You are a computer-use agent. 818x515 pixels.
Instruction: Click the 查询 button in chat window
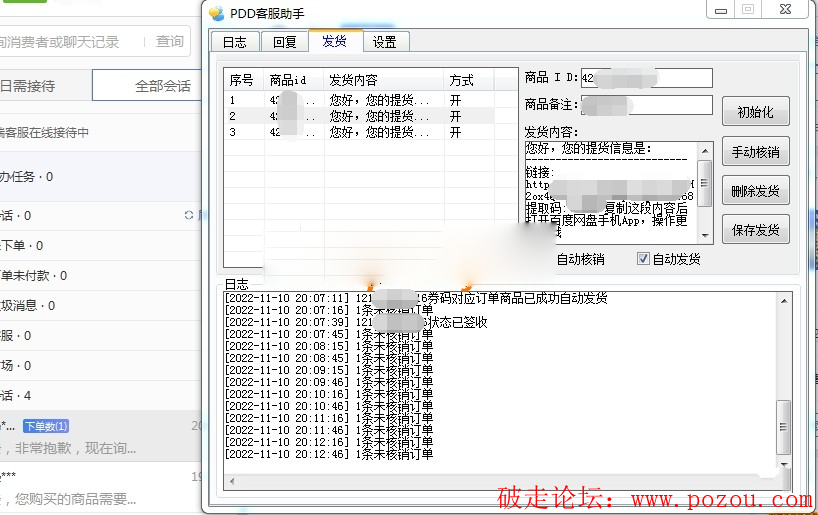[x=170, y=42]
